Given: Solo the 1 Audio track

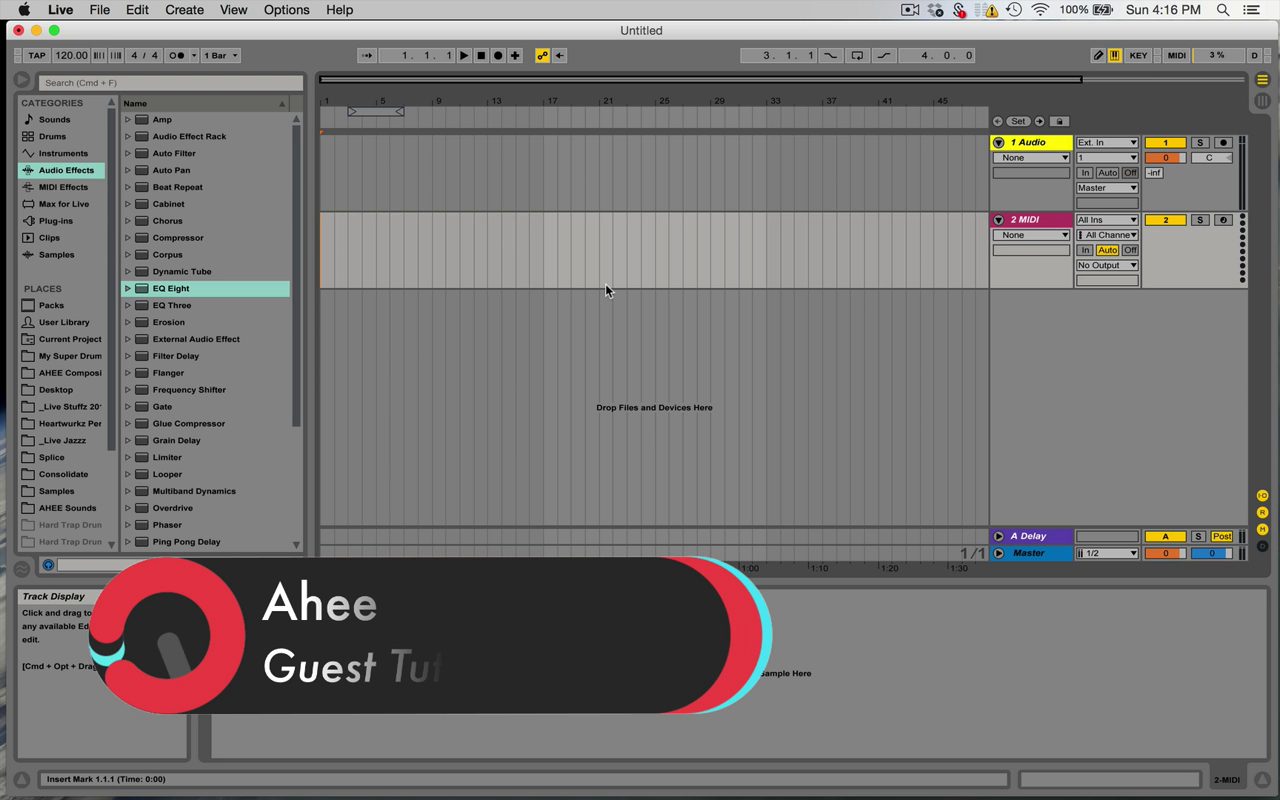Looking at the screenshot, I should tap(1200, 143).
